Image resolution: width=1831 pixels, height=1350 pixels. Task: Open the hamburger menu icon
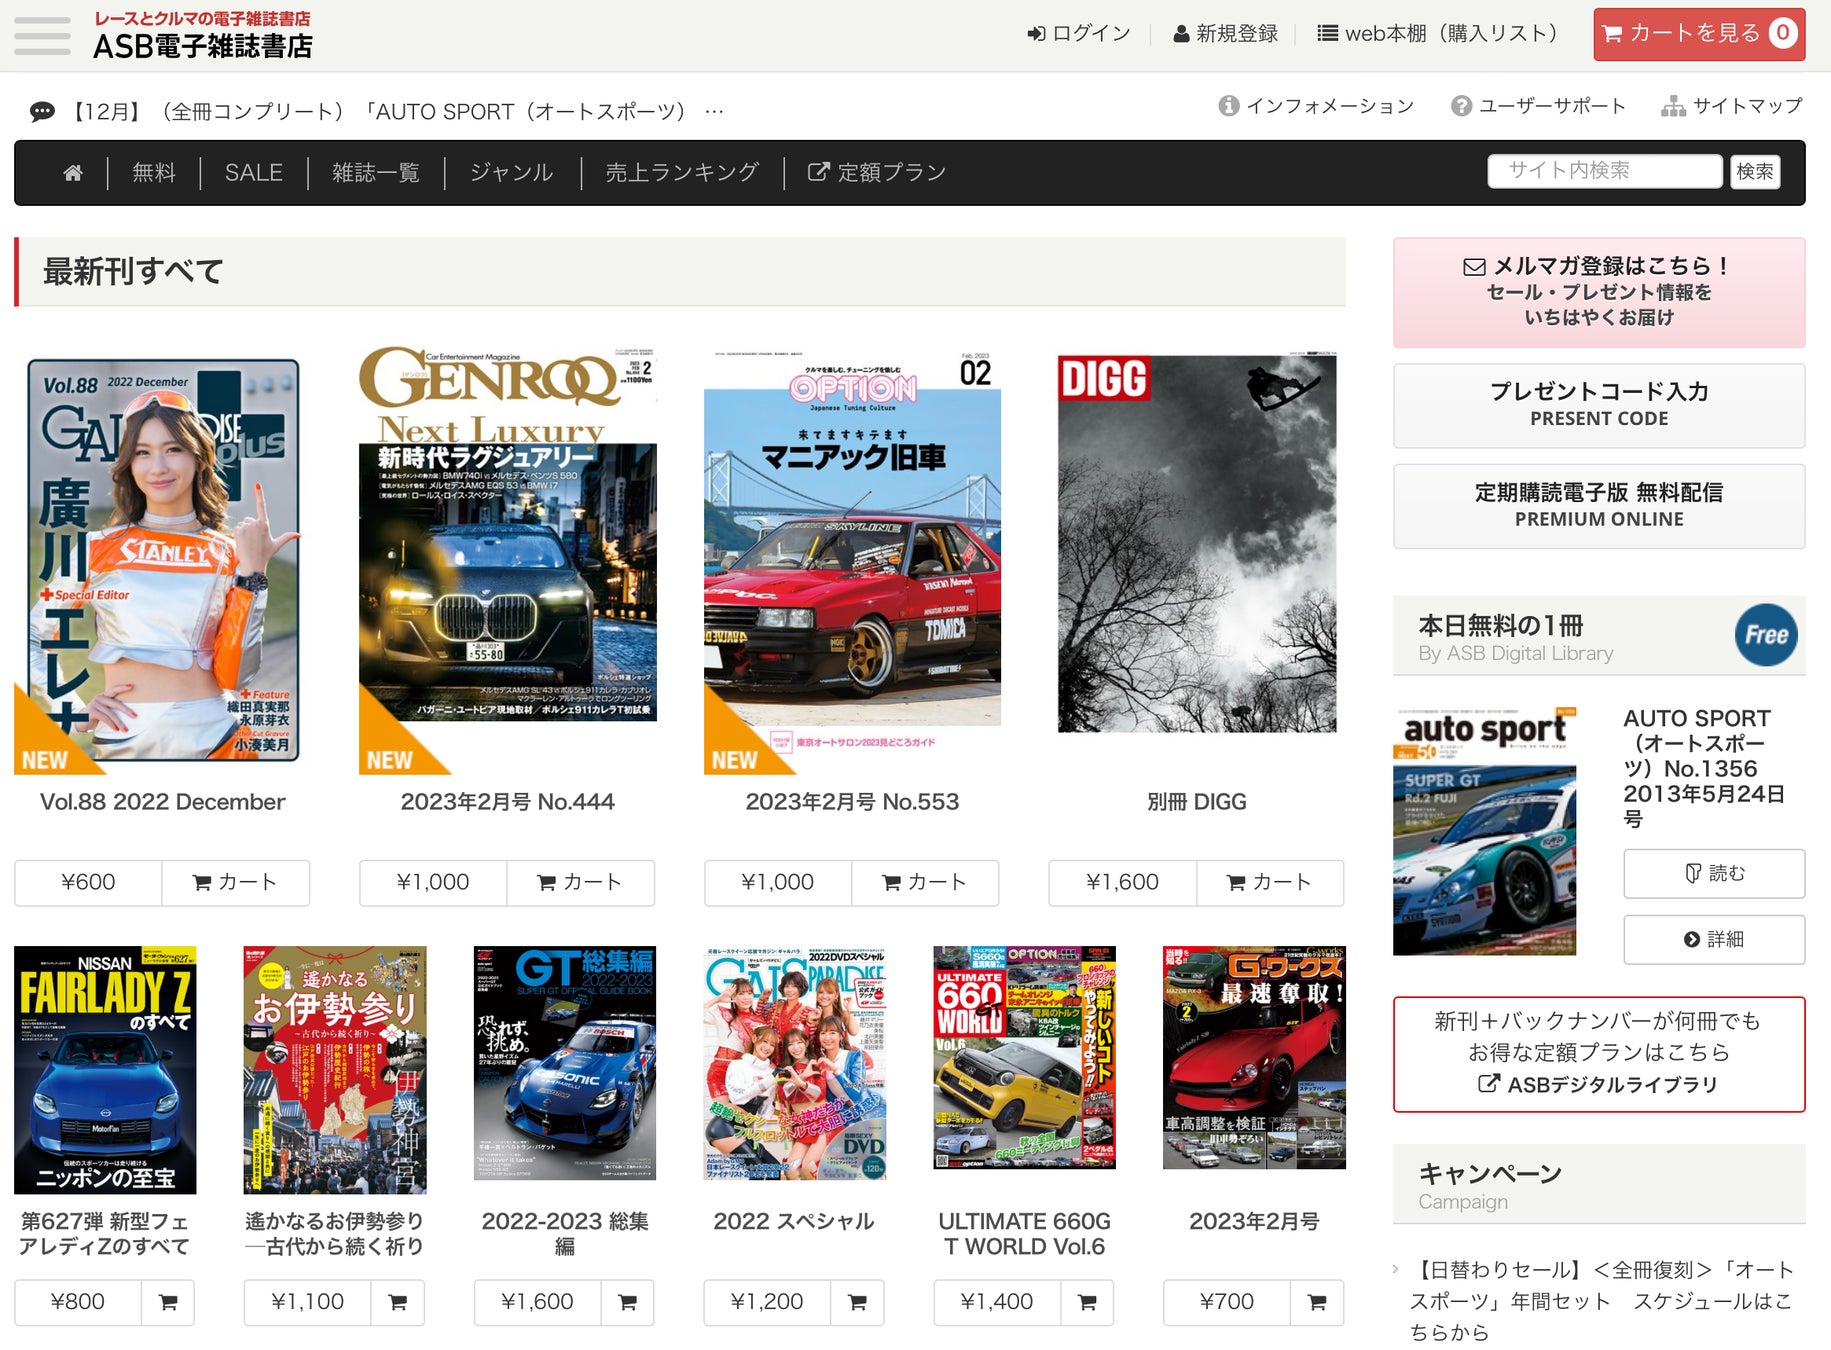42,35
